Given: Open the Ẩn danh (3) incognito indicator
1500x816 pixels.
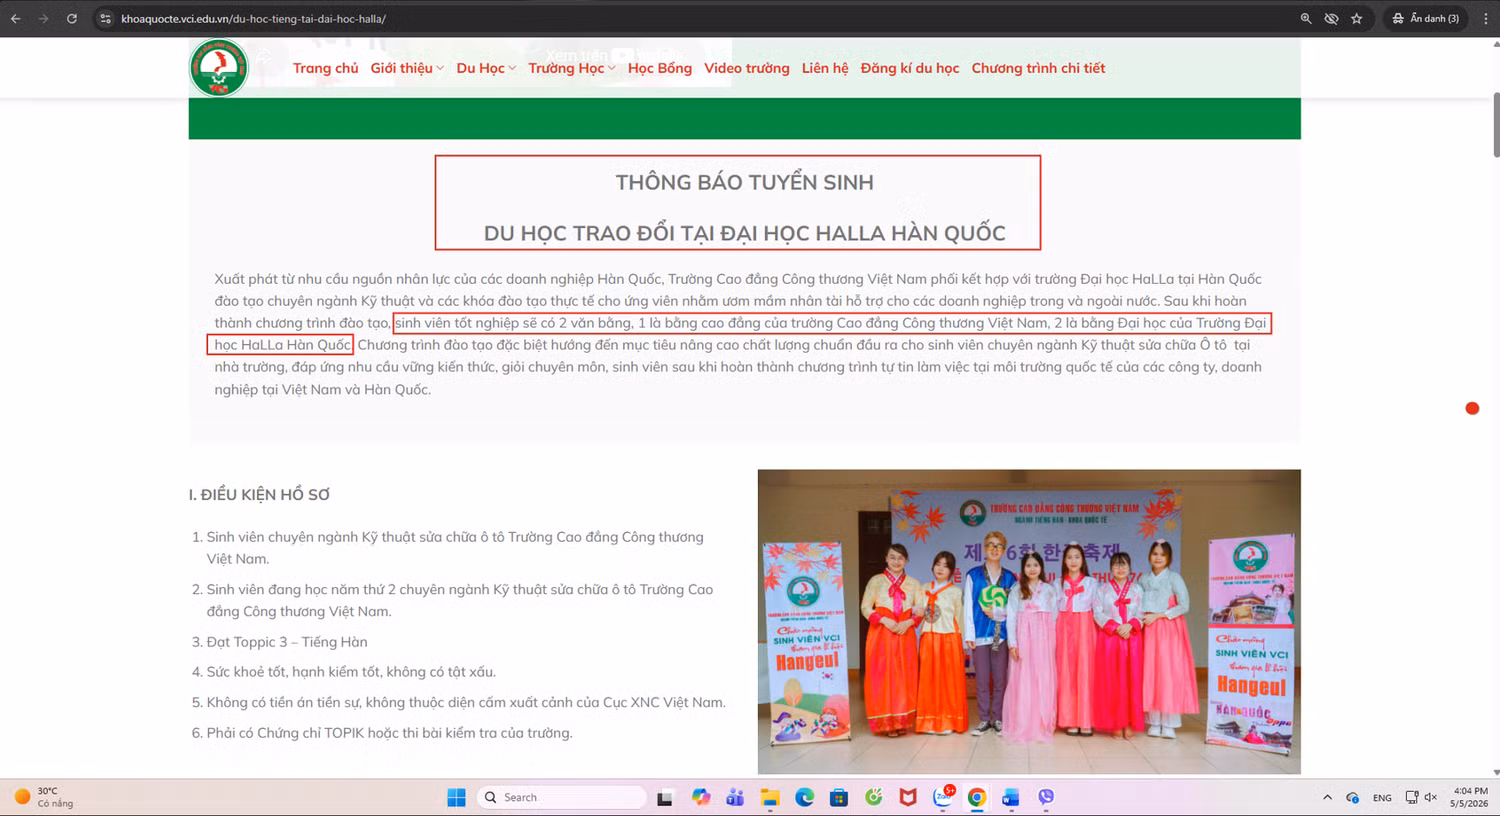Looking at the screenshot, I should tap(1425, 18).
